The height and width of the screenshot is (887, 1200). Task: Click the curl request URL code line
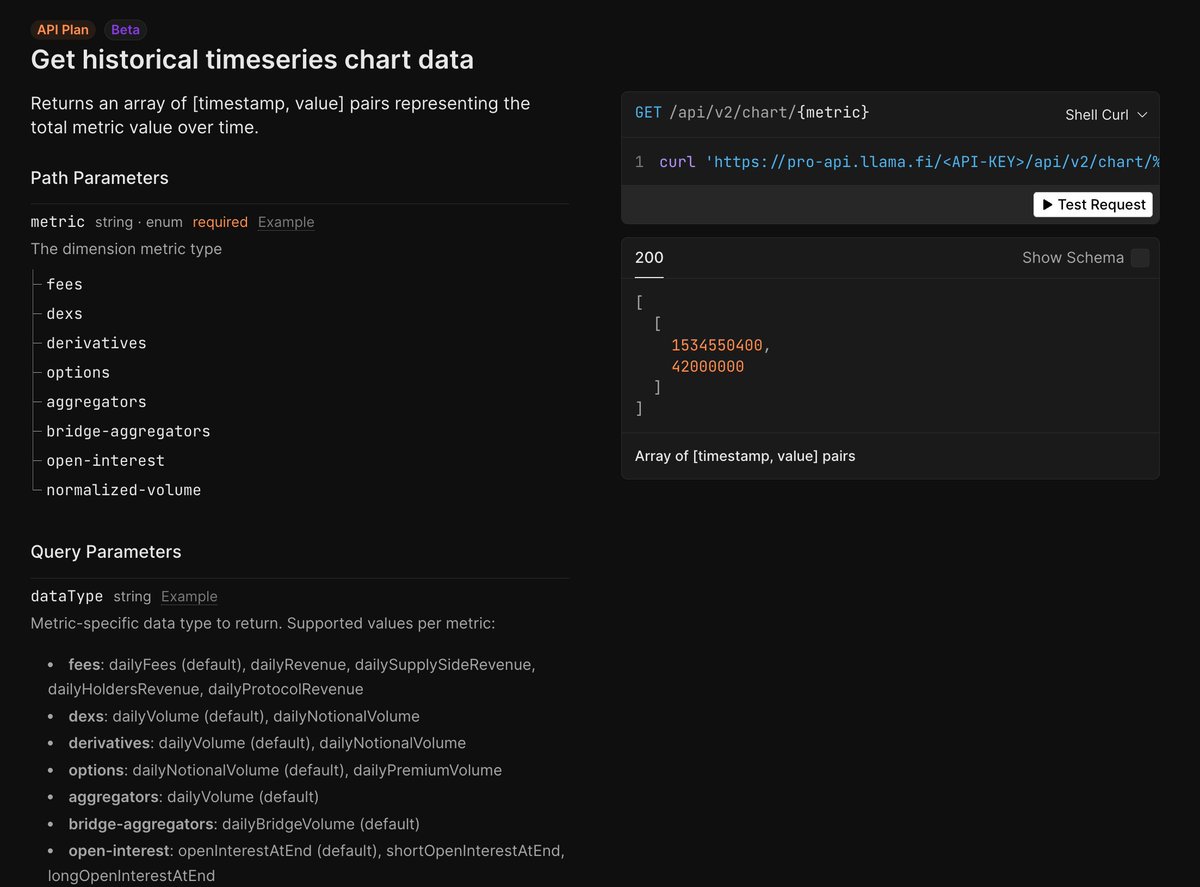coord(908,162)
